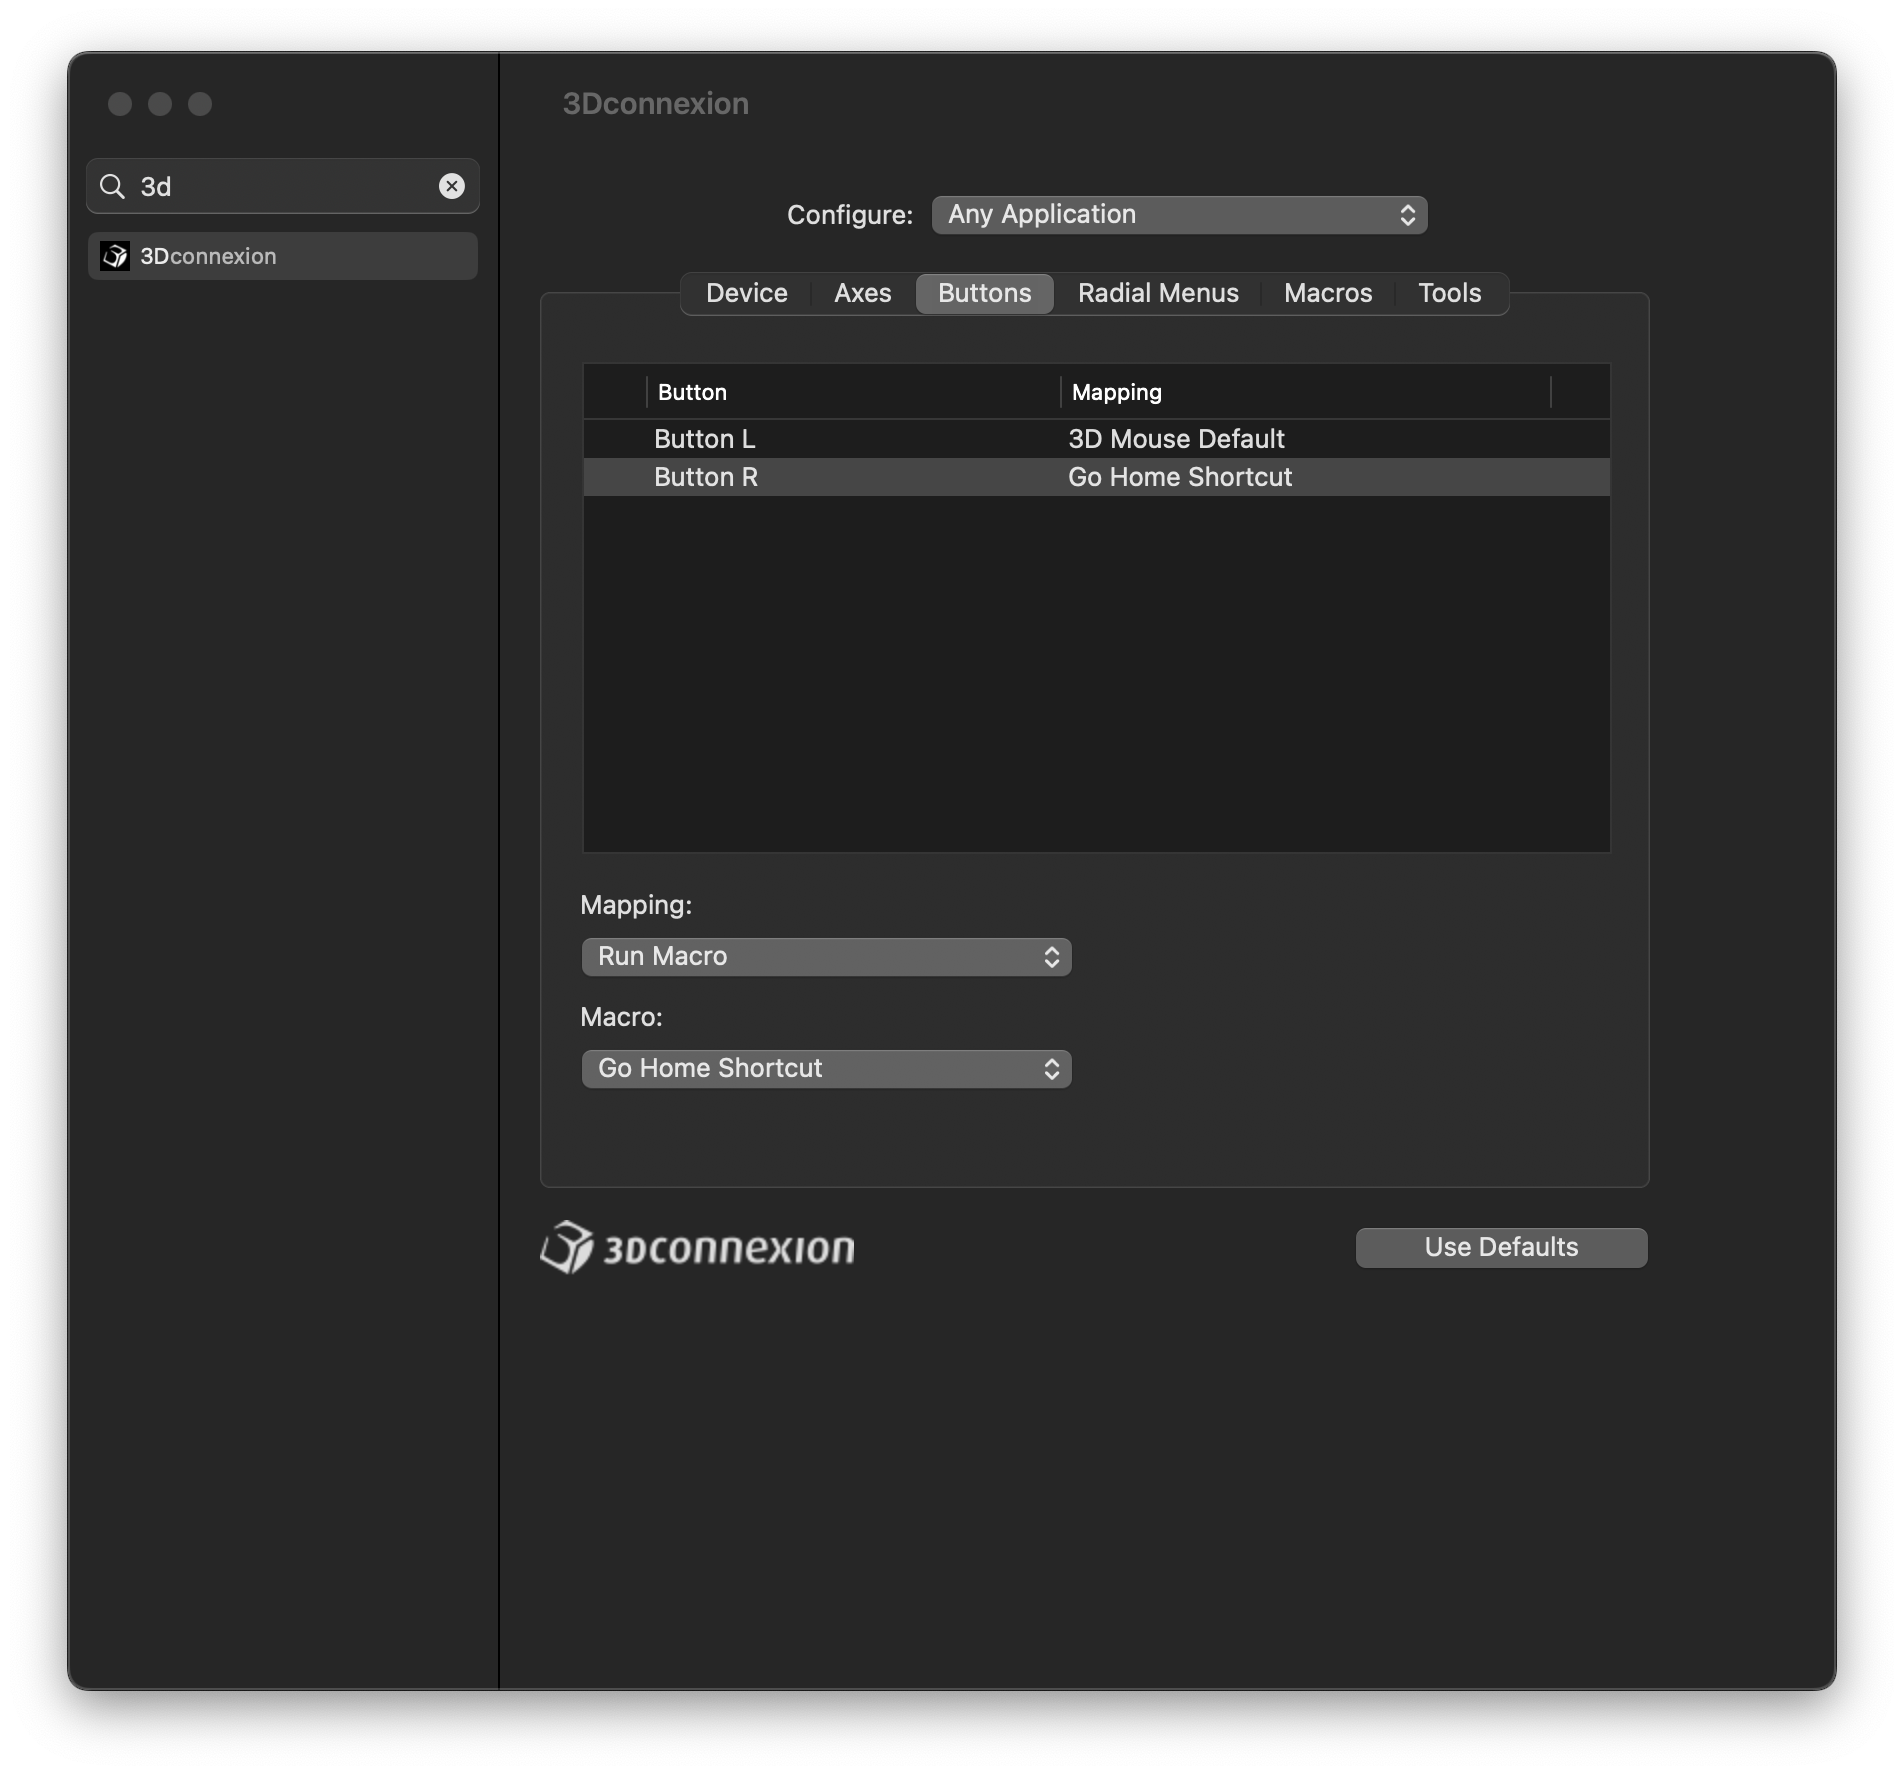Open the Radial Menus tab

tap(1158, 293)
